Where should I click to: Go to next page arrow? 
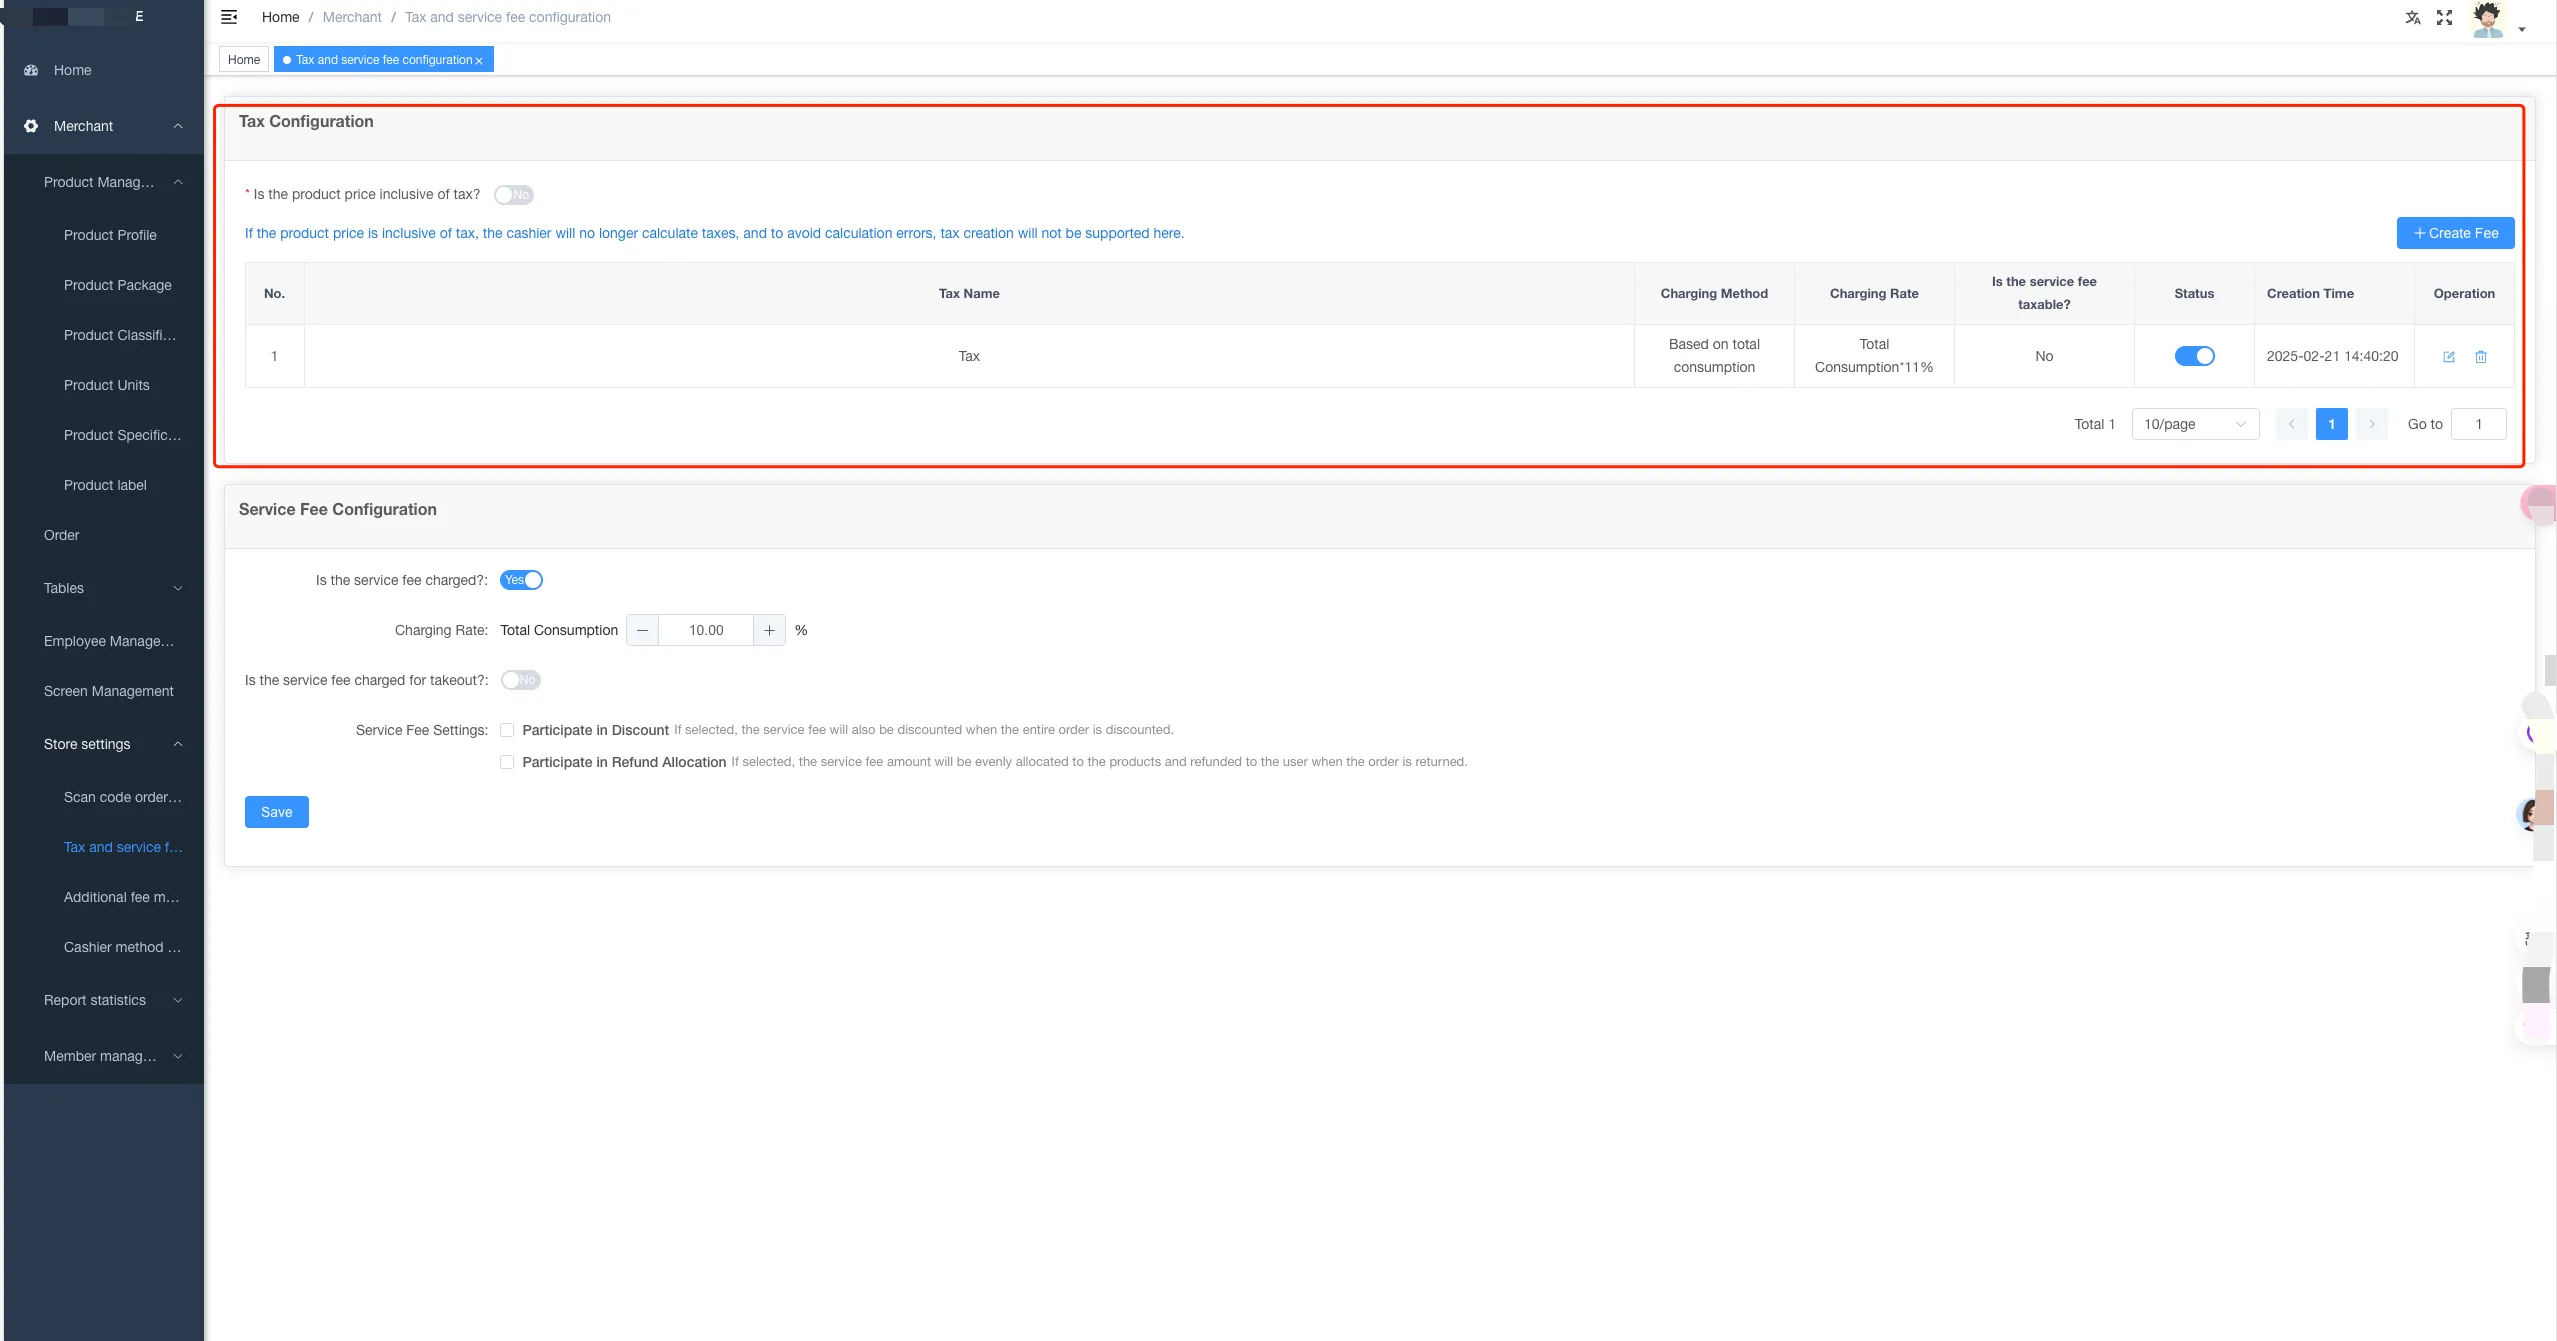(2371, 424)
